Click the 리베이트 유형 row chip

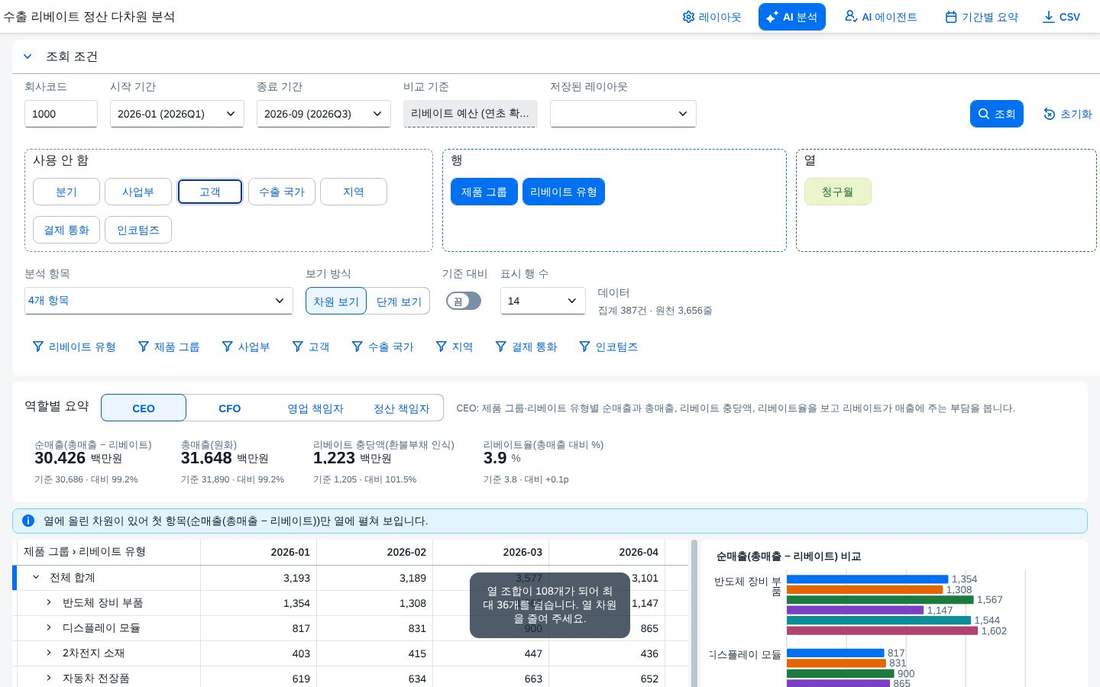pyautogui.click(x=563, y=192)
